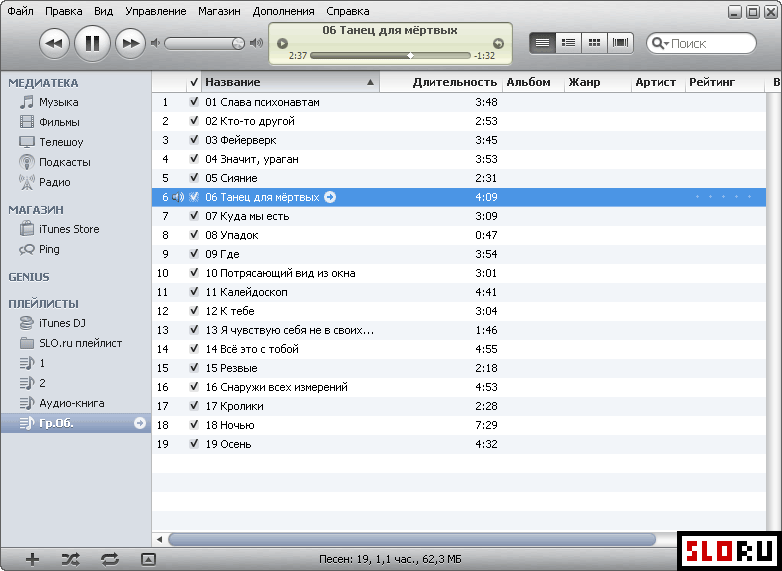Adjust the volume slider
This screenshot has height=571, width=782.
point(205,43)
